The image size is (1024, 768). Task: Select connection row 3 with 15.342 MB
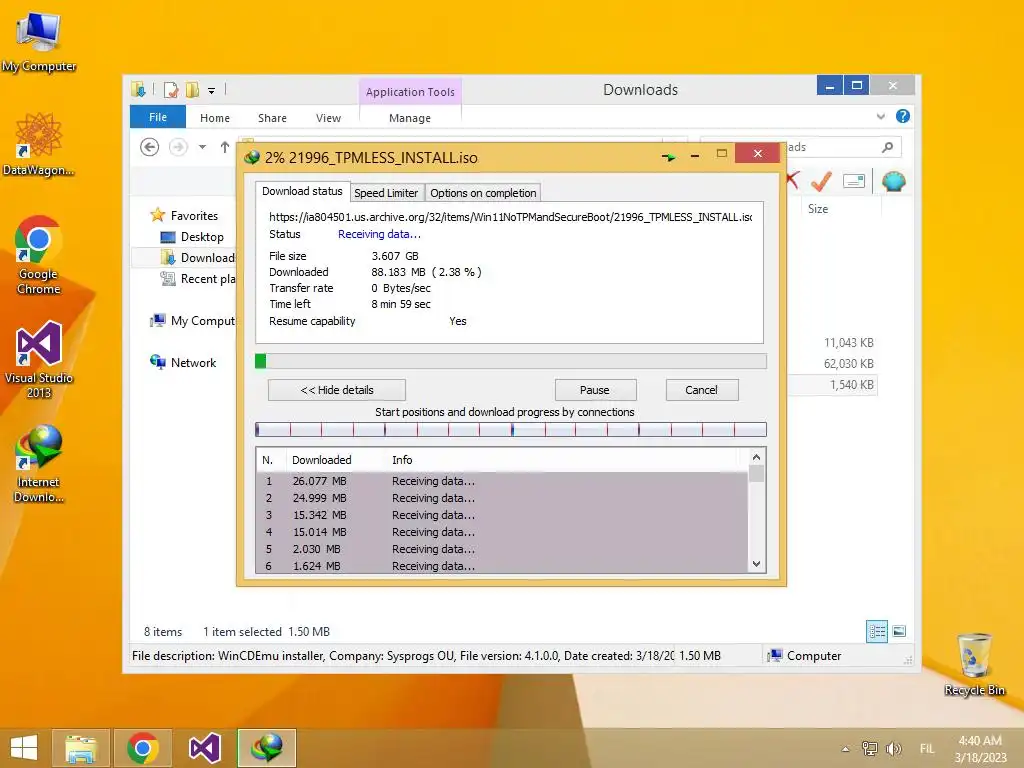point(502,515)
